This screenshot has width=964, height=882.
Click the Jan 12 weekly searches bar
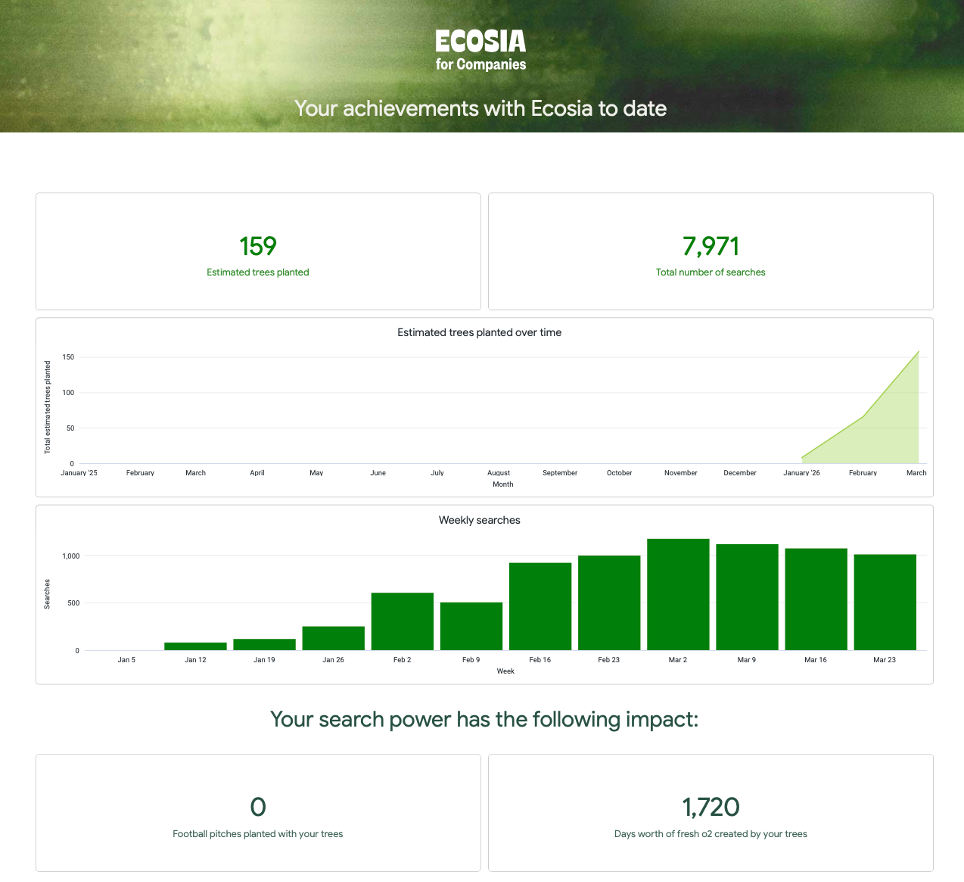tap(195, 646)
